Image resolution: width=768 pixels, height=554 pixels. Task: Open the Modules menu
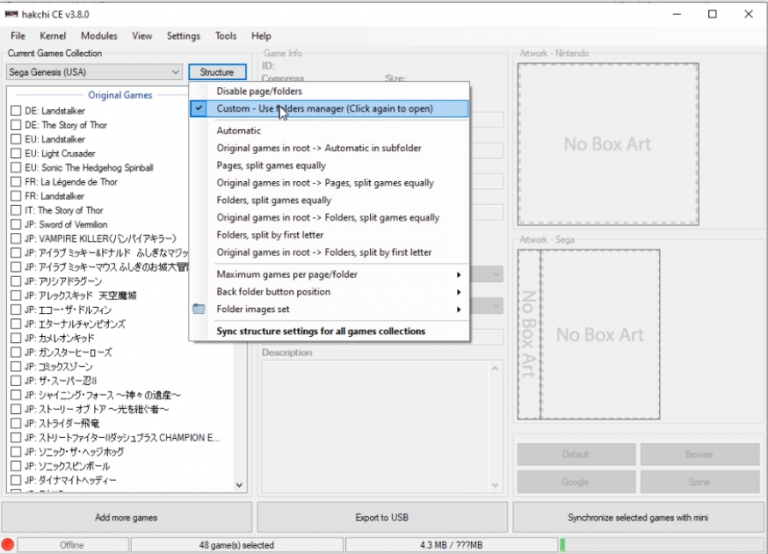click(99, 36)
